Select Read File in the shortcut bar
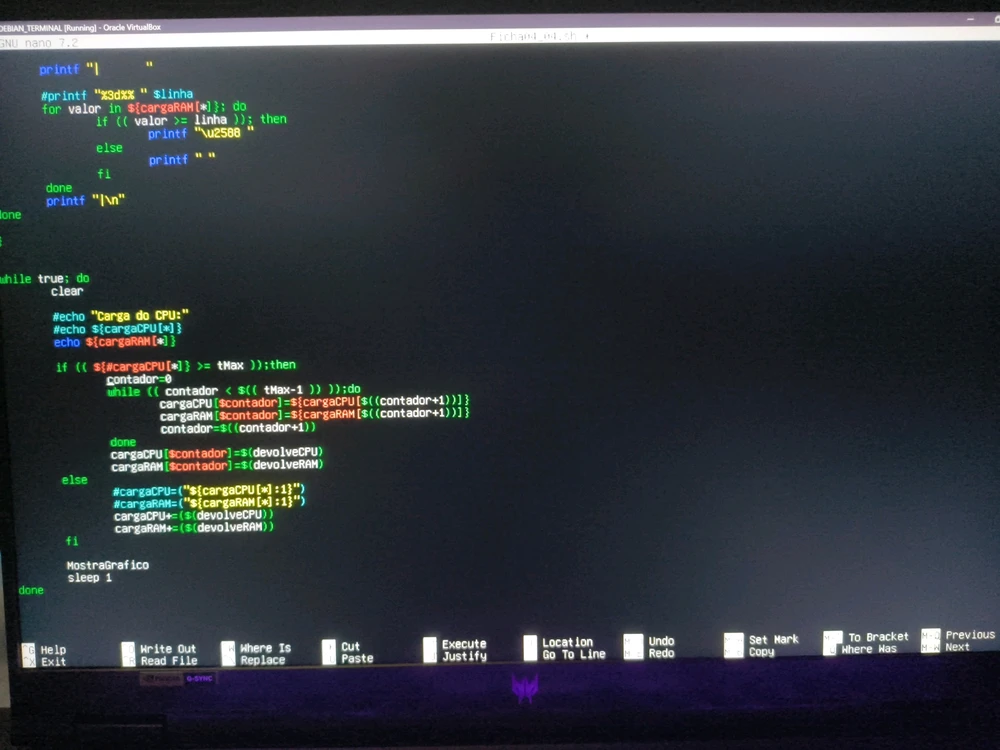The width and height of the screenshot is (1000, 750). (x=168, y=661)
